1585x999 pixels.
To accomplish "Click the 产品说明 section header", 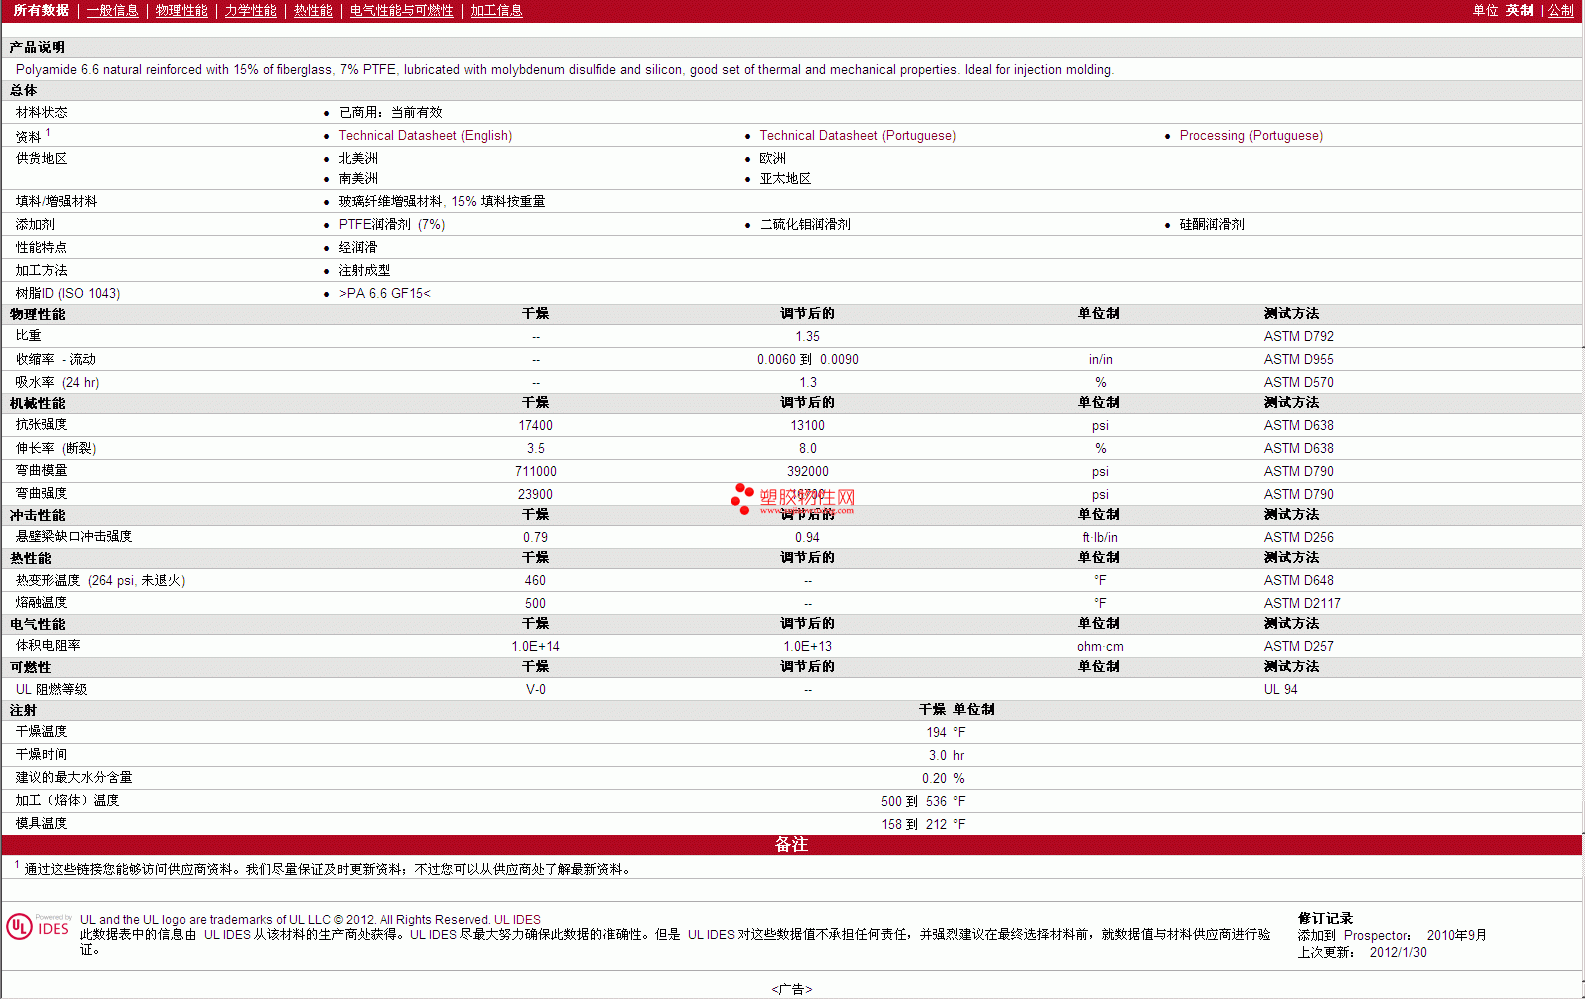I will tap(37, 47).
